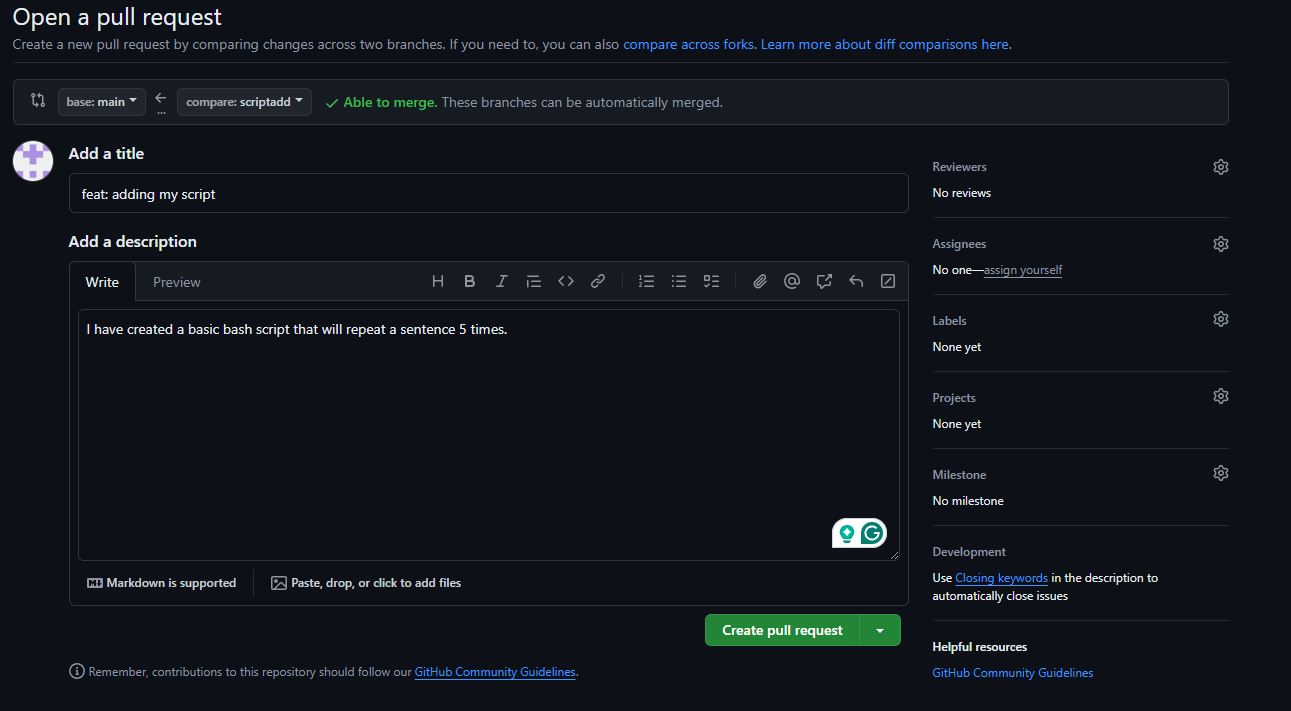1291x711 pixels.
Task: Switch to the Preview tab
Action: click(177, 282)
